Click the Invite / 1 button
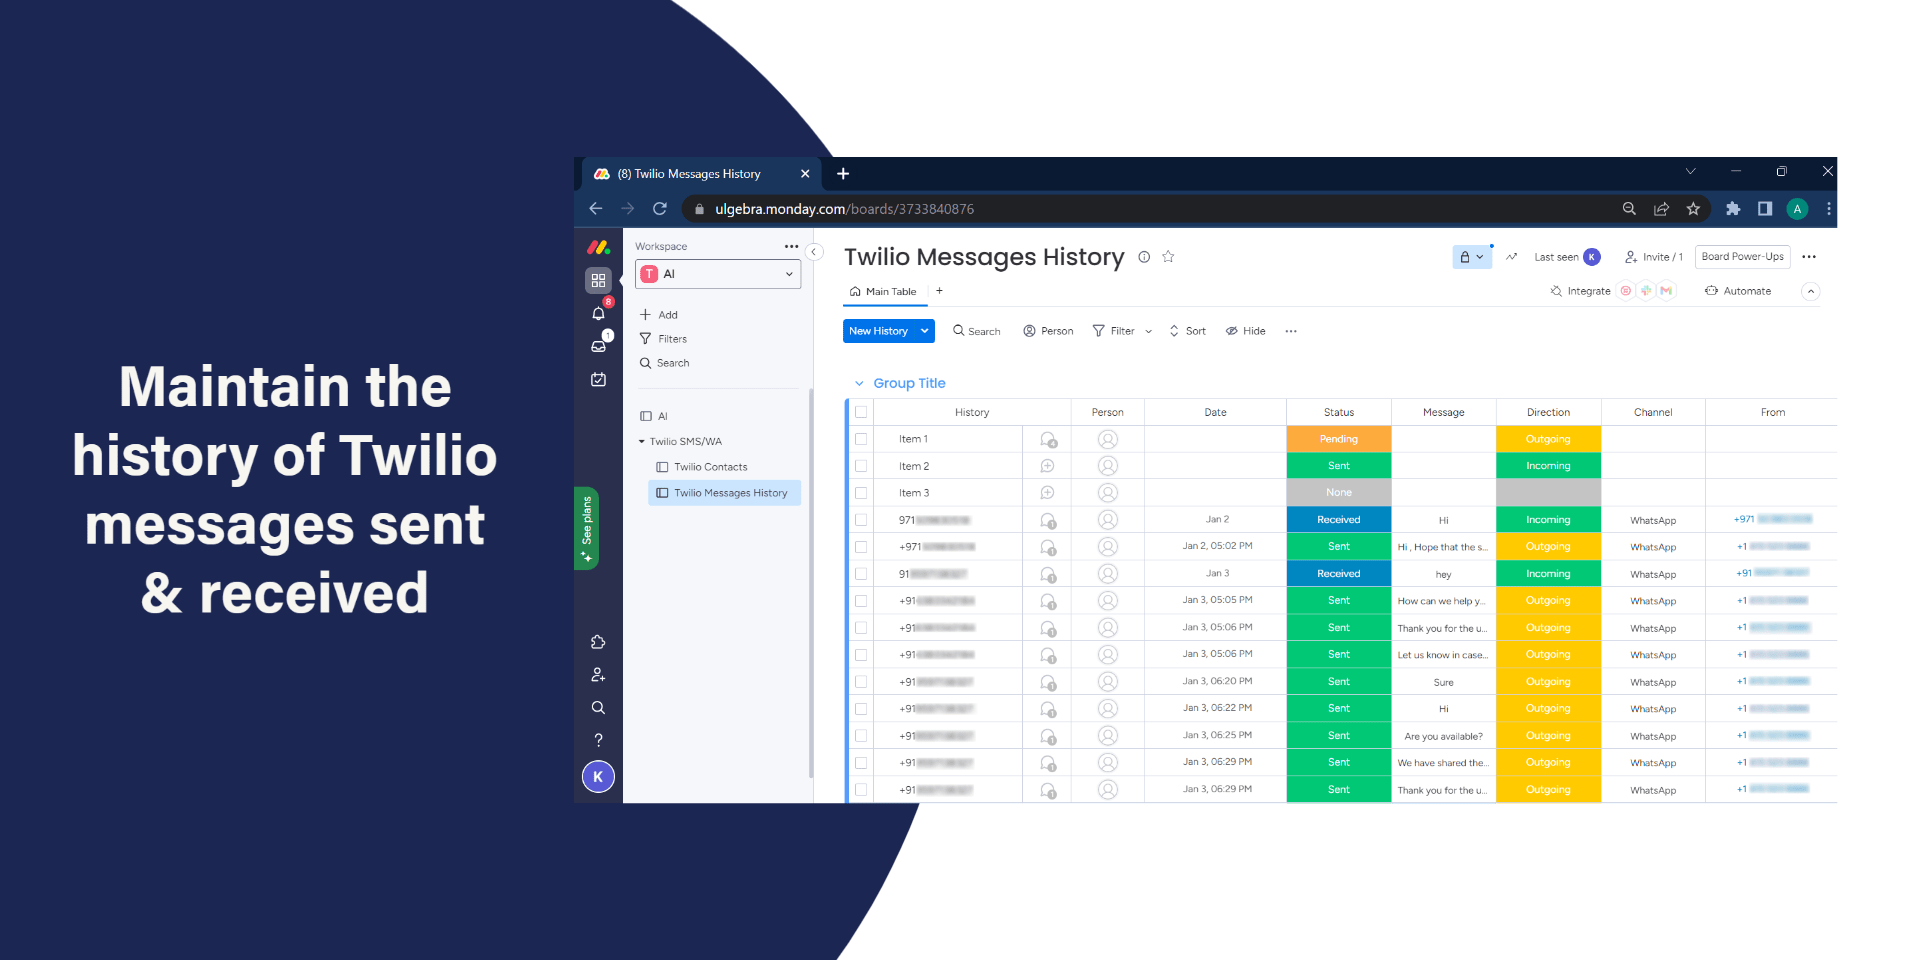 pyautogui.click(x=1654, y=257)
